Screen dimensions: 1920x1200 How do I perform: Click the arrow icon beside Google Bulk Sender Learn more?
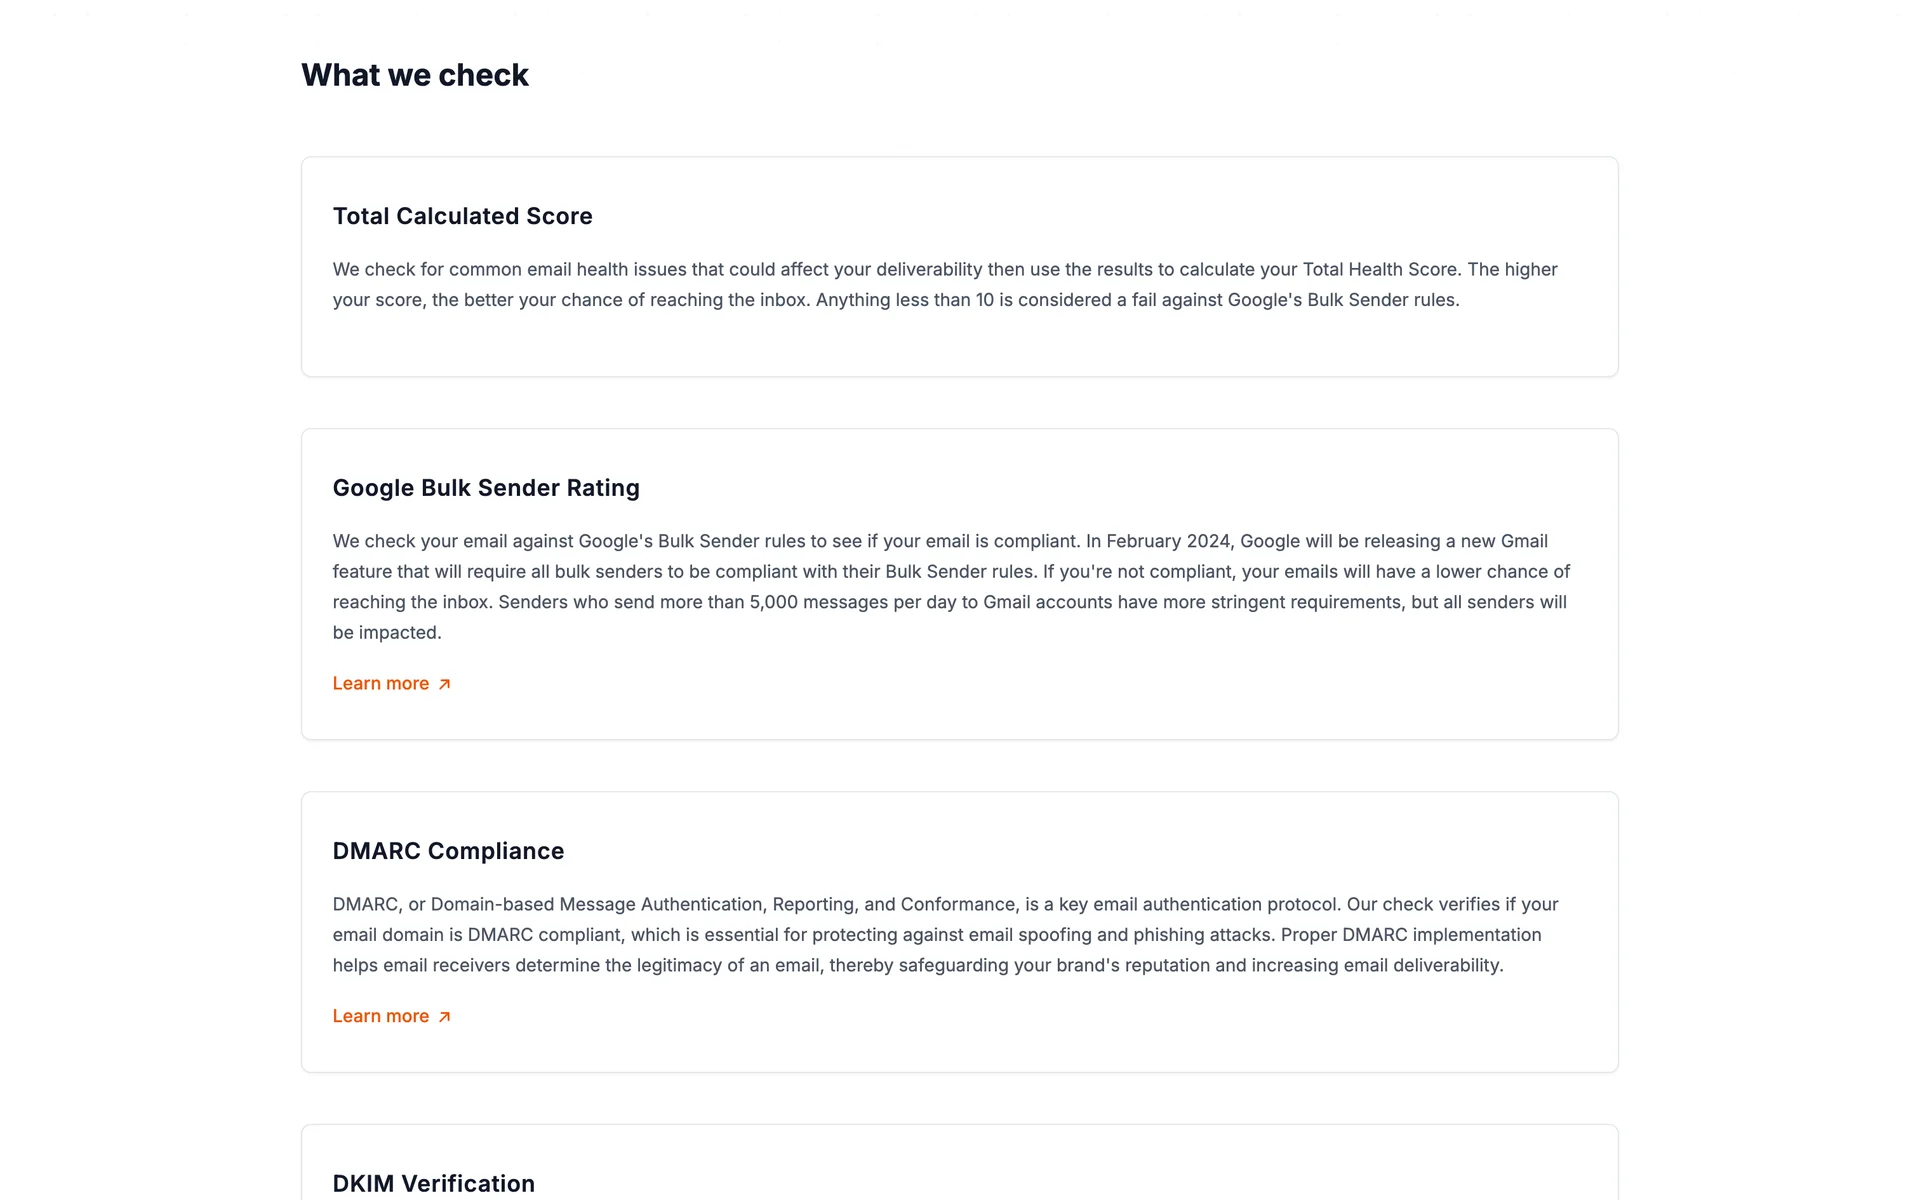[445, 684]
